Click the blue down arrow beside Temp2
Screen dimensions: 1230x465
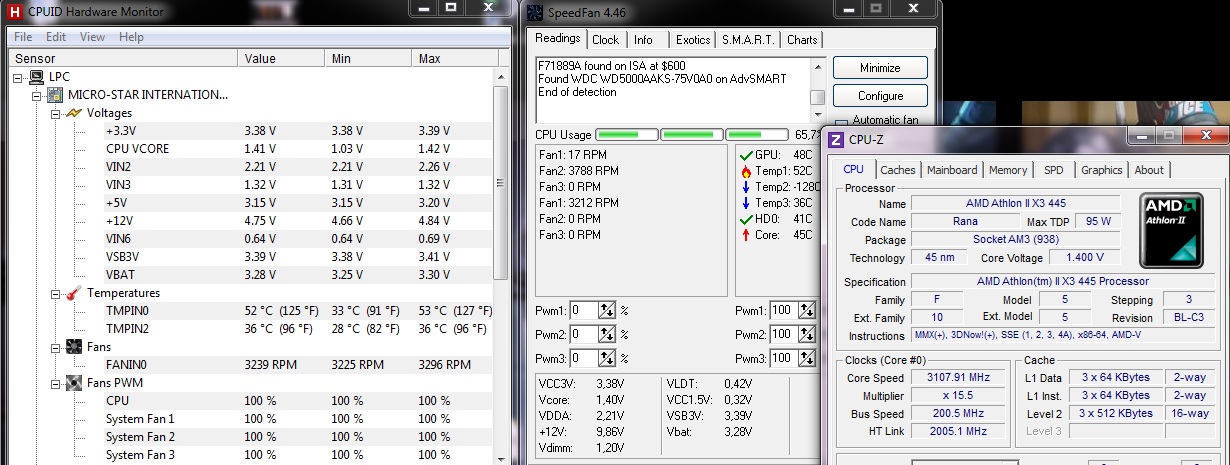[x=745, y=187]
